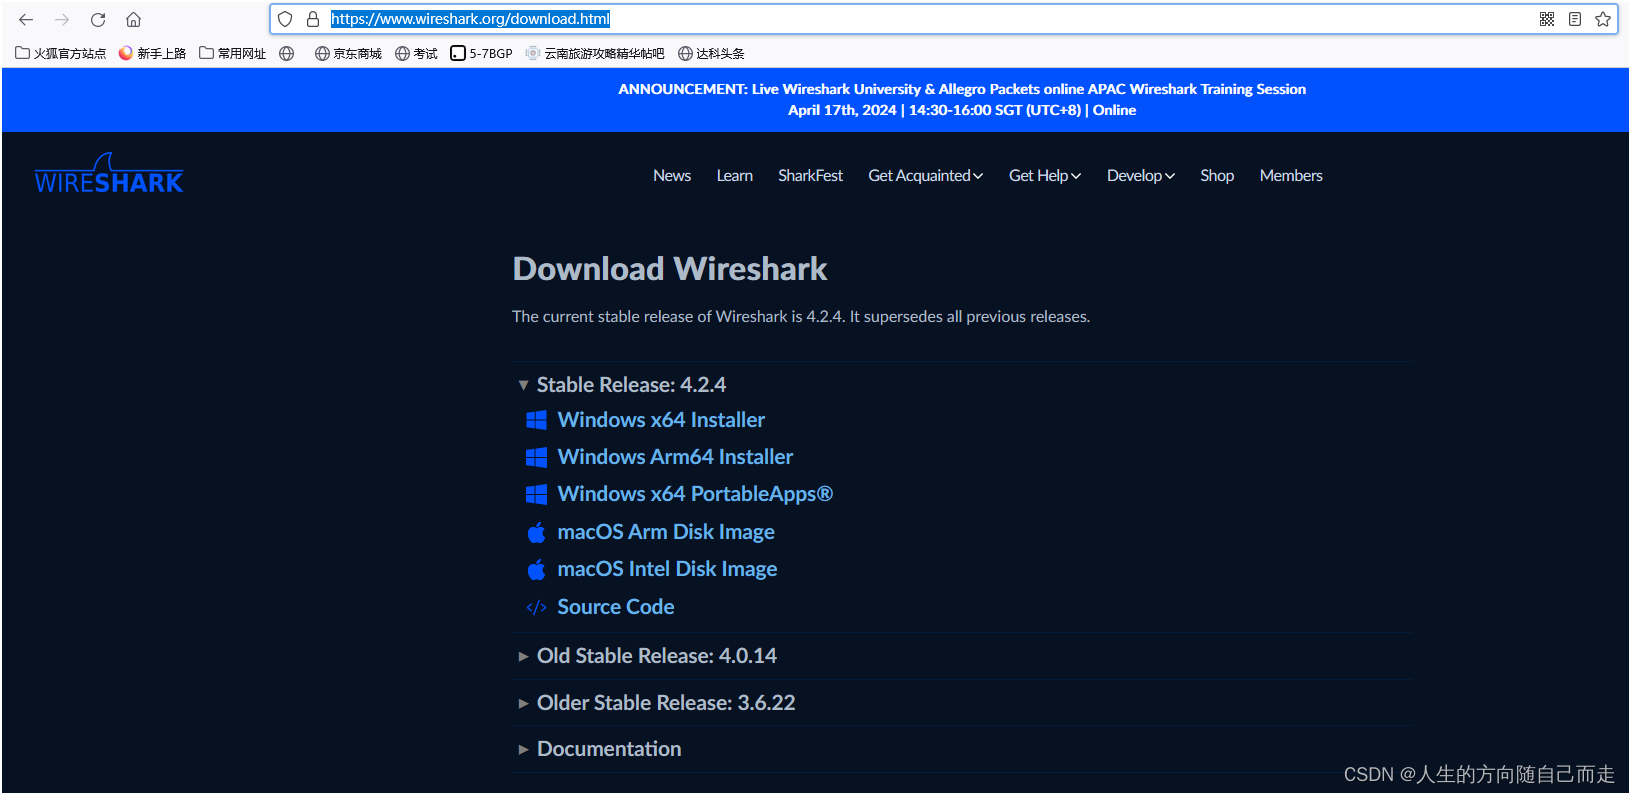Image resolution: width=1631 pixels, height=795 pixels.
Task: Click the code brackets icon beside Source Code
Action: 537,607
